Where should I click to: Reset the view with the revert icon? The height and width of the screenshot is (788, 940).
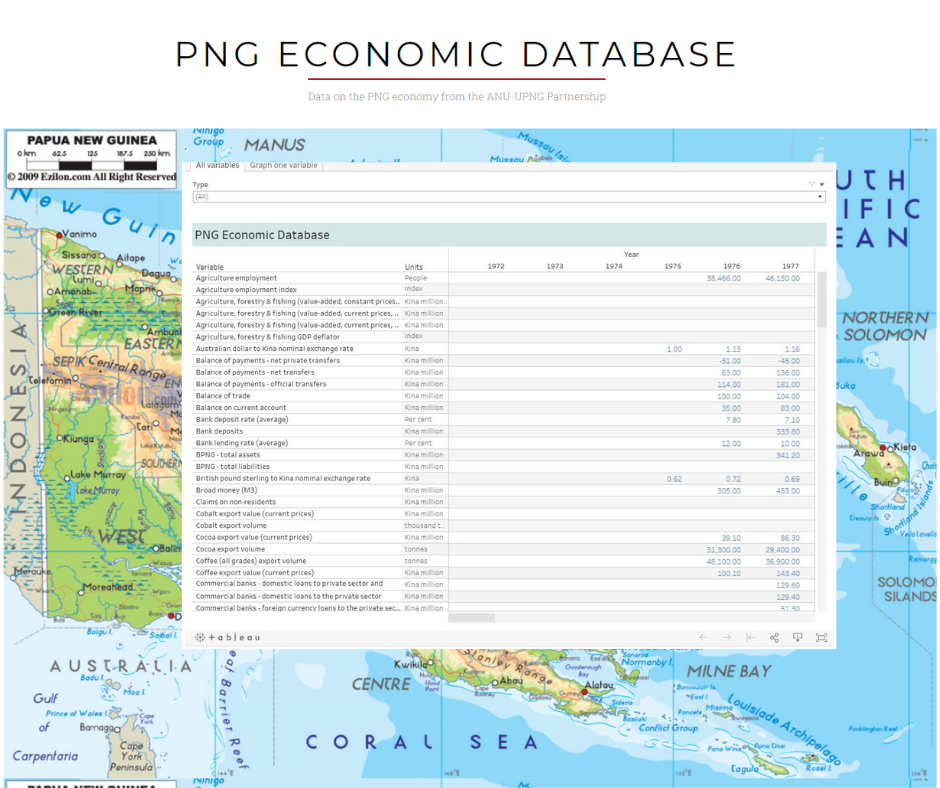749,637
